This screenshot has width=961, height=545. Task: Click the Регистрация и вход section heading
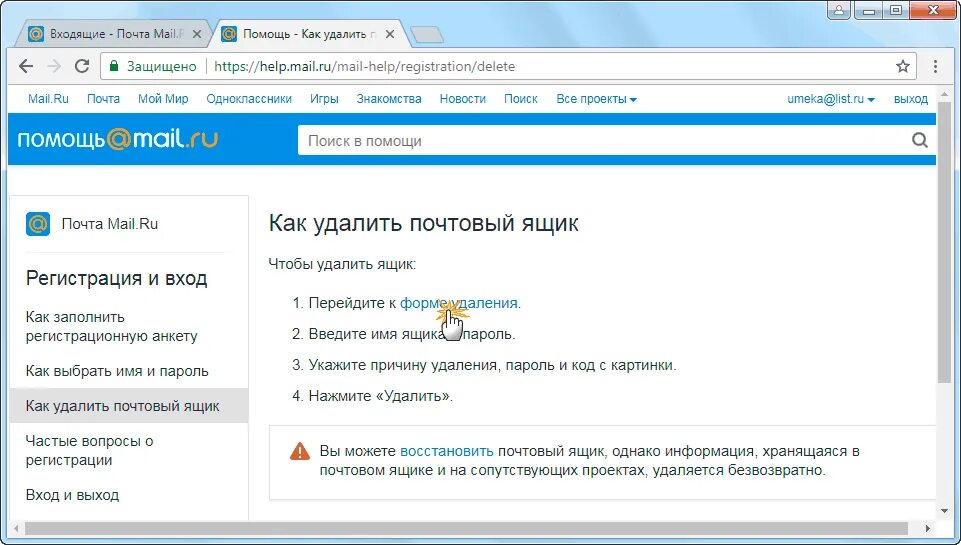click(x=116, y=278)
